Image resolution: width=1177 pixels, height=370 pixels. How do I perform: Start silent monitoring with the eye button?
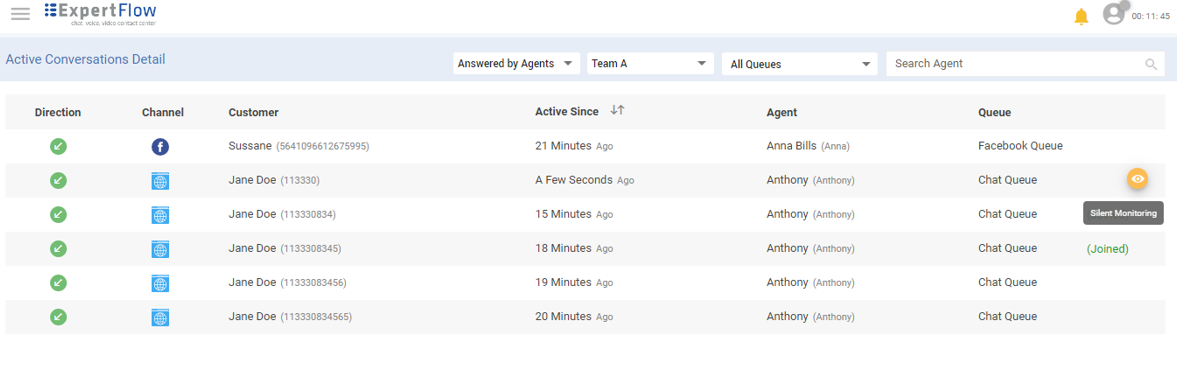[x=1138, y=179]
